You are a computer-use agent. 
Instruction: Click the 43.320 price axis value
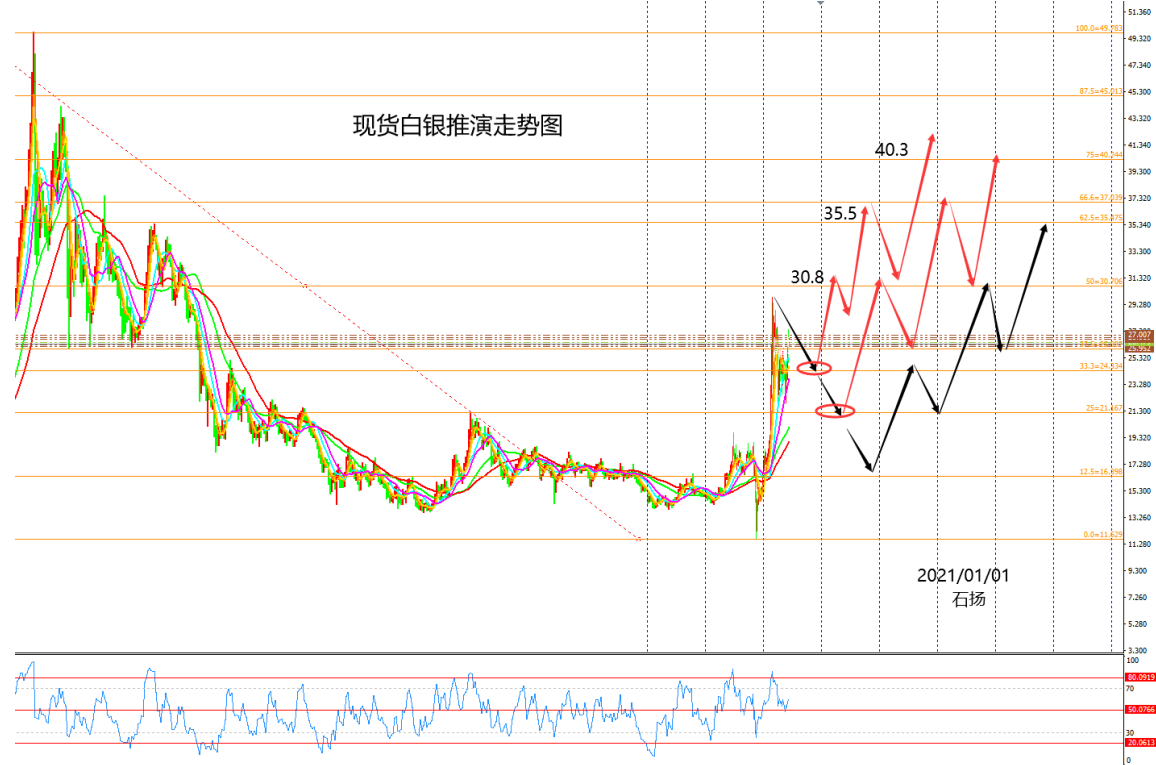tap(1140, 119)
